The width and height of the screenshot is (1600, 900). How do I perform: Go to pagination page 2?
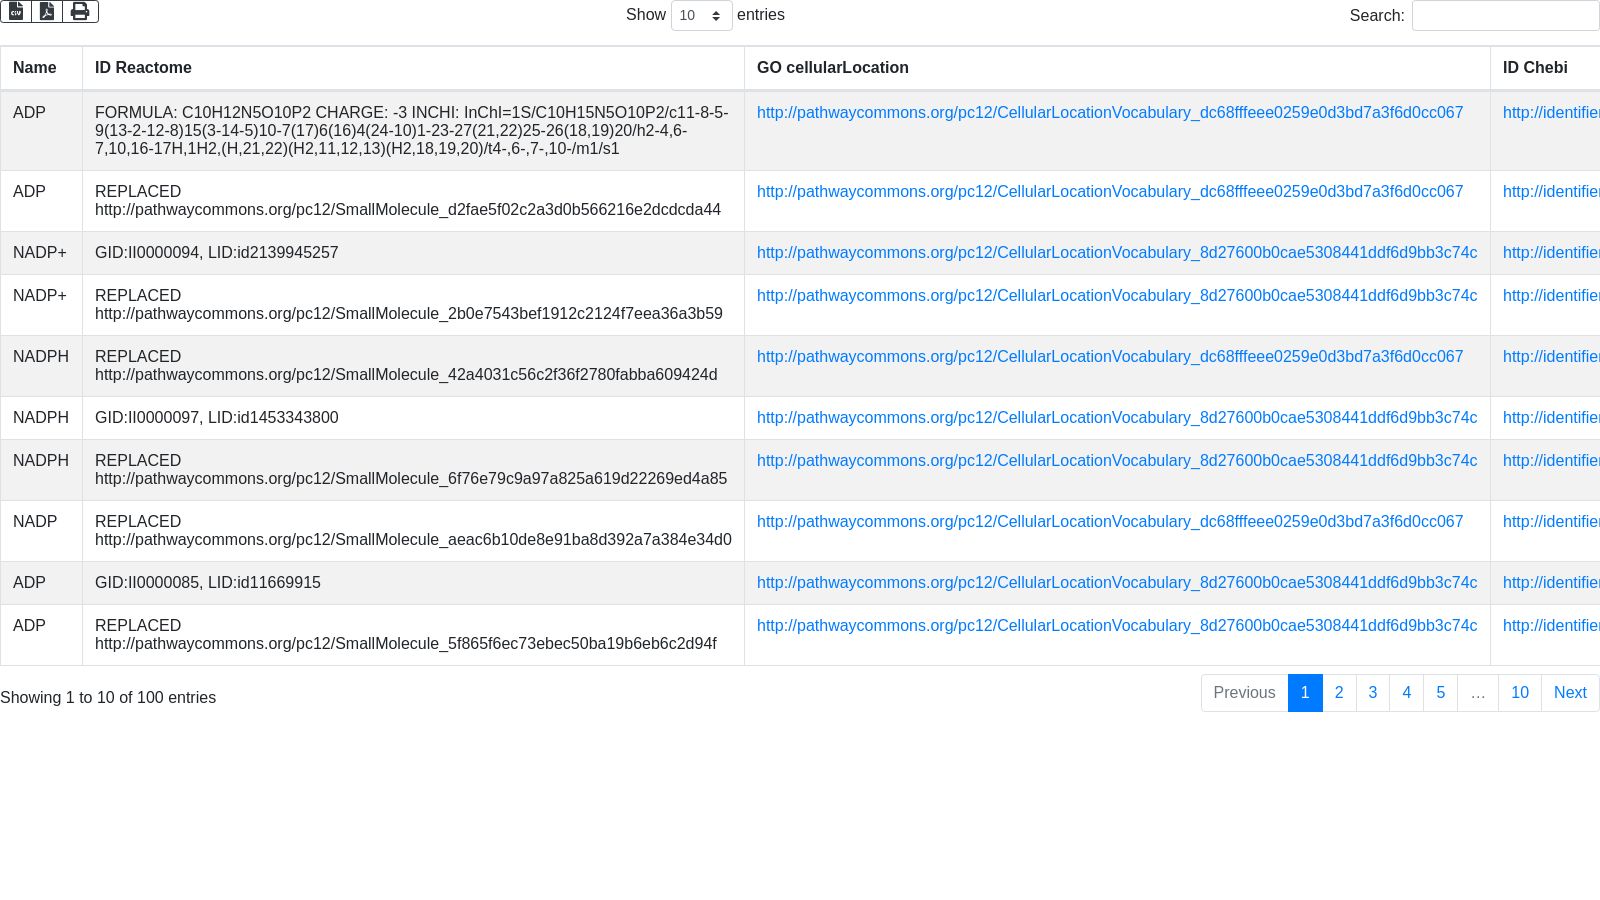coord(1339,693)
